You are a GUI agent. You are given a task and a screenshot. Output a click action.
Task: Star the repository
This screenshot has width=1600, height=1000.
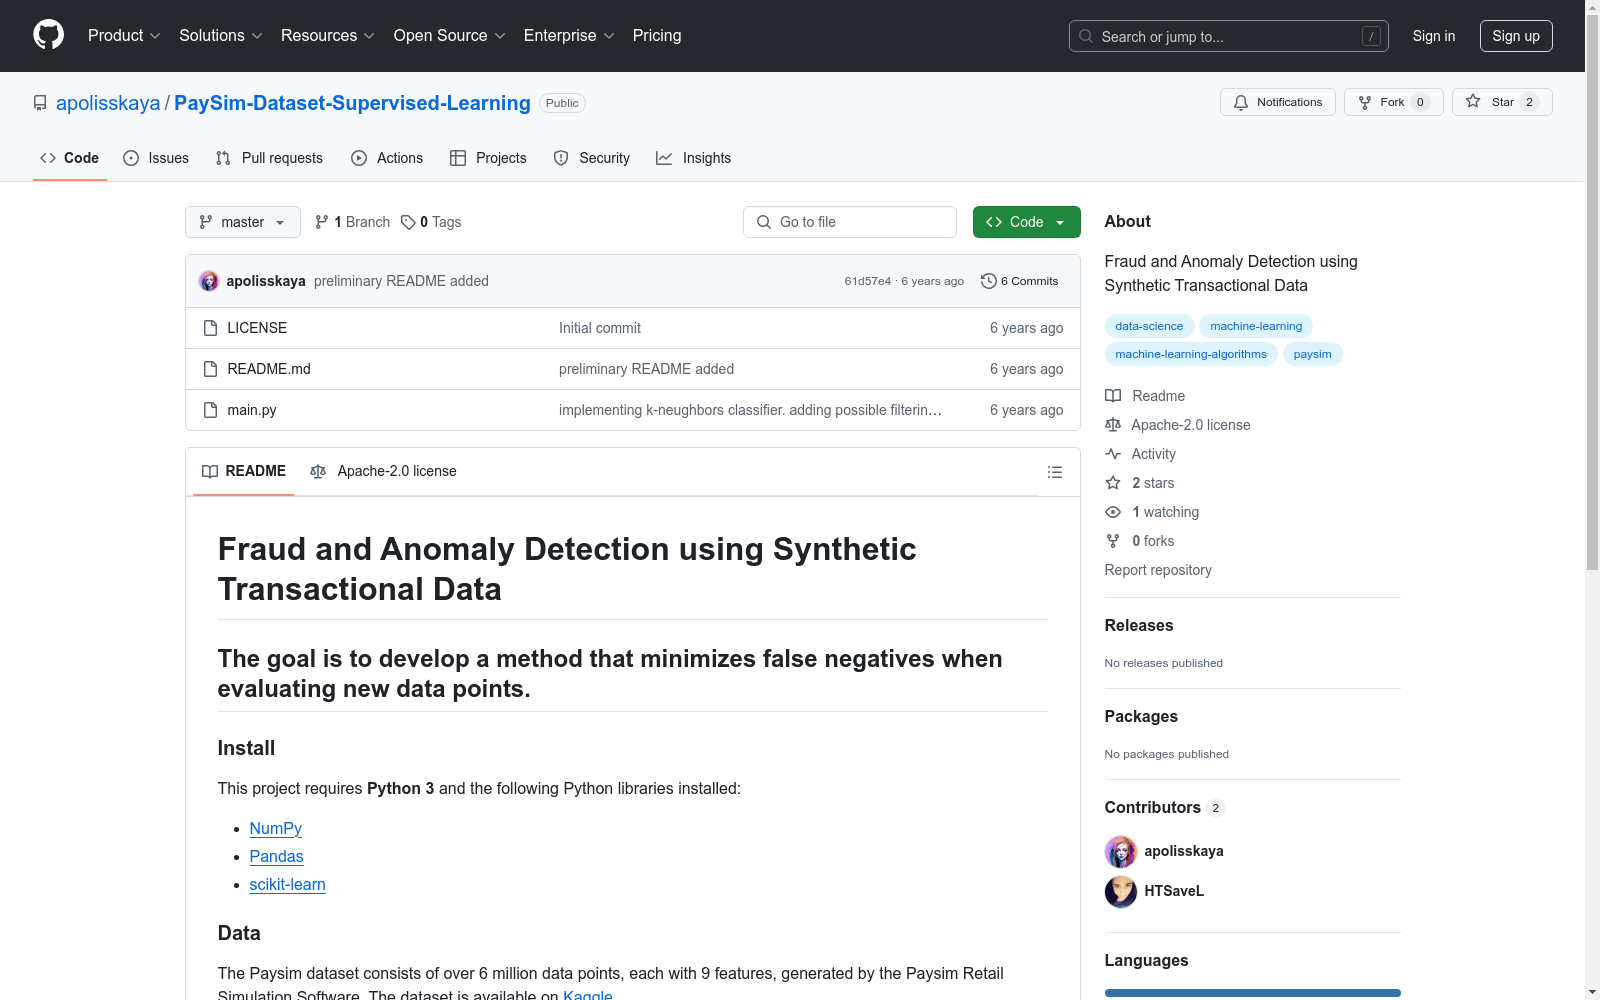[1501, 102]
